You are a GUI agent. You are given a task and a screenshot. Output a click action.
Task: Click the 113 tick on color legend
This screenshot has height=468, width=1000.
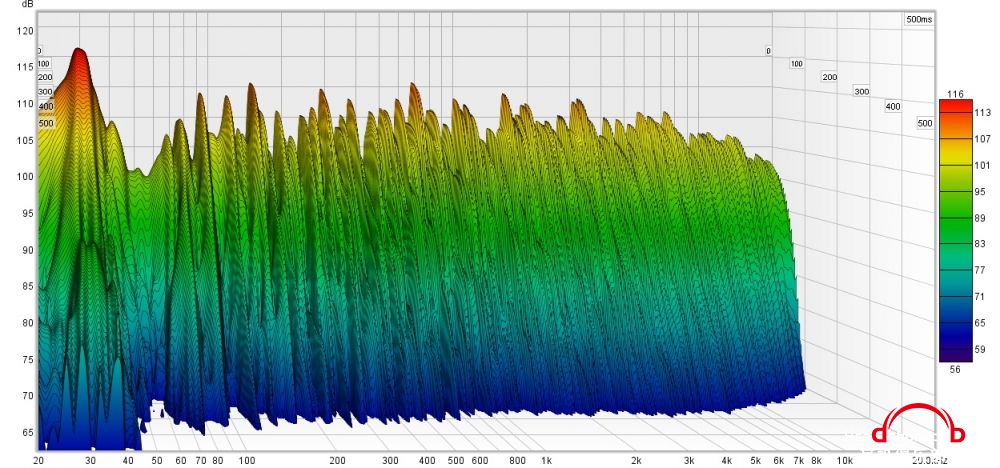[x=982, y=112]
